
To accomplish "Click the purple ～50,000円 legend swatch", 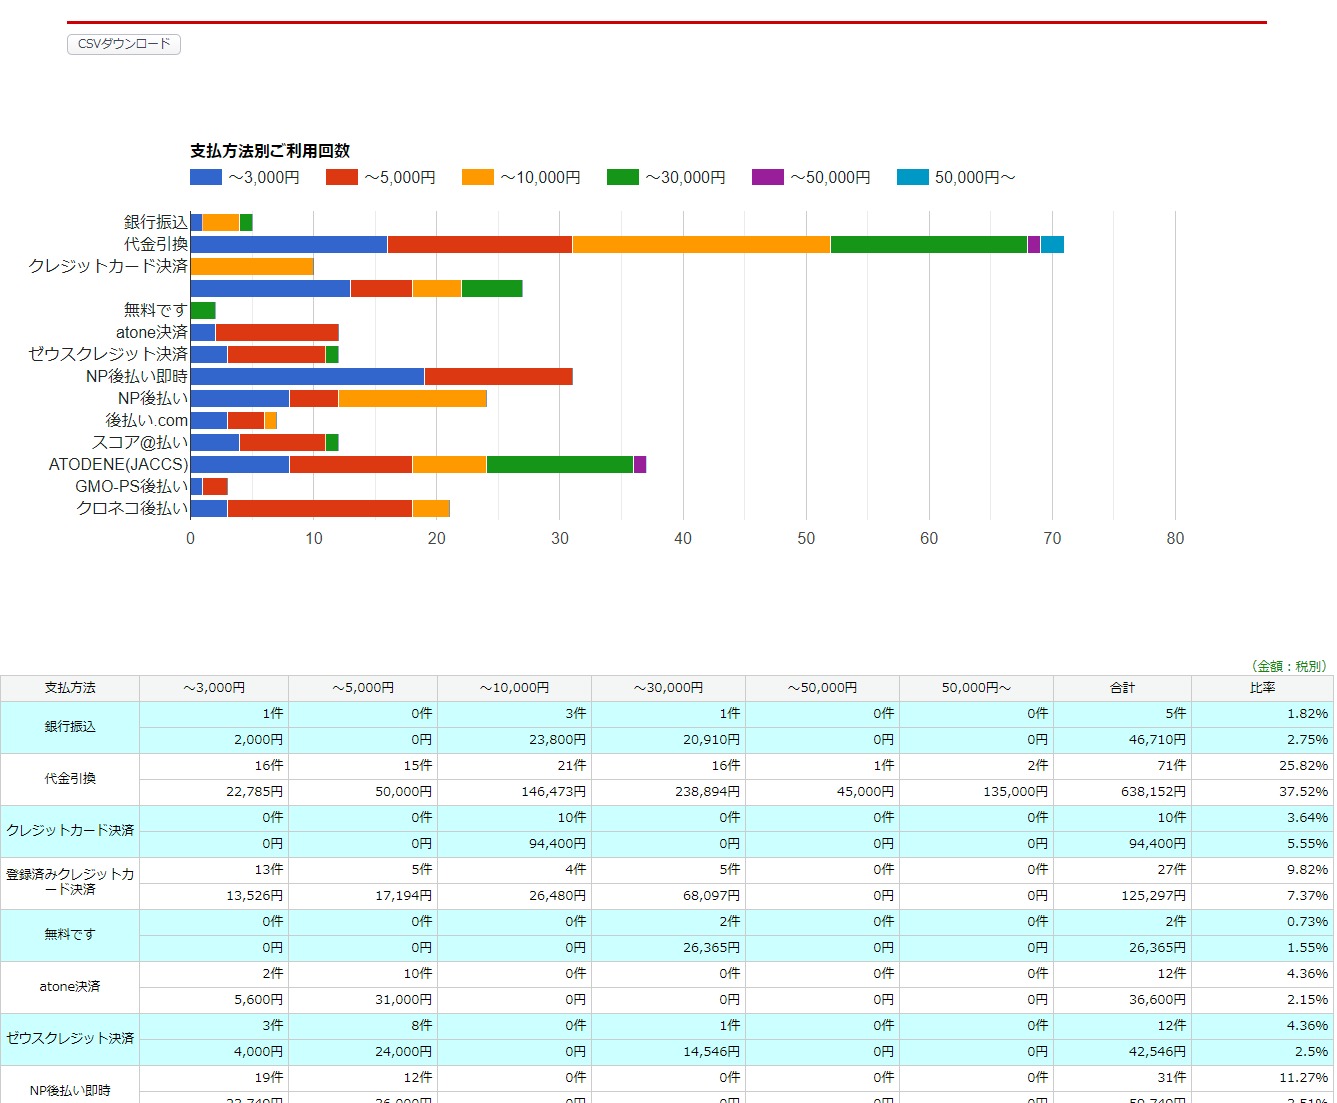I will pos(768,177).
